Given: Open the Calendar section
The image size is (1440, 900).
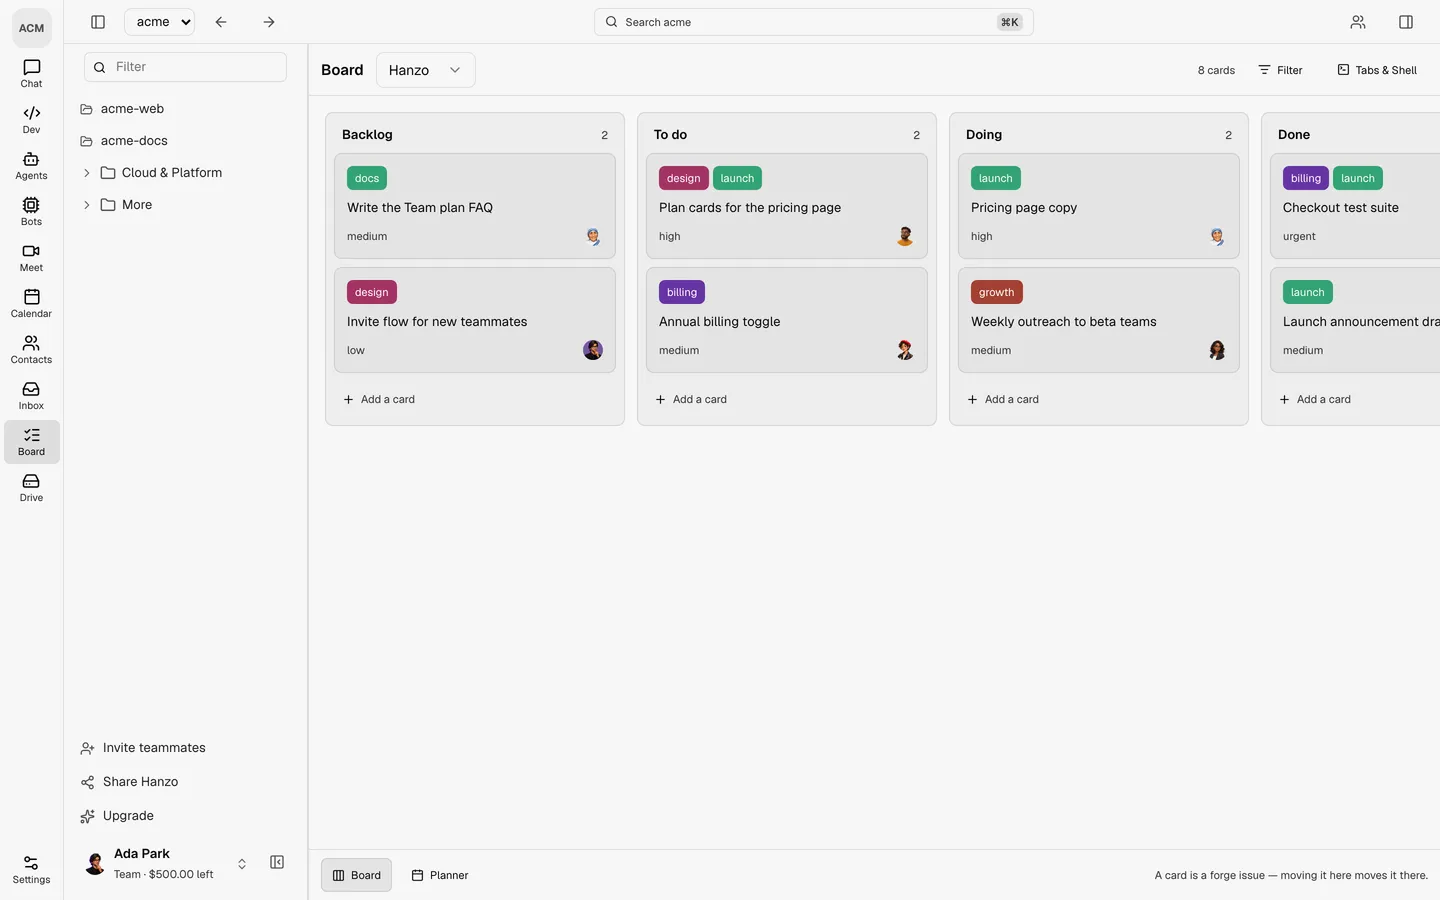Looking at the screenshot, I should 31,303.
